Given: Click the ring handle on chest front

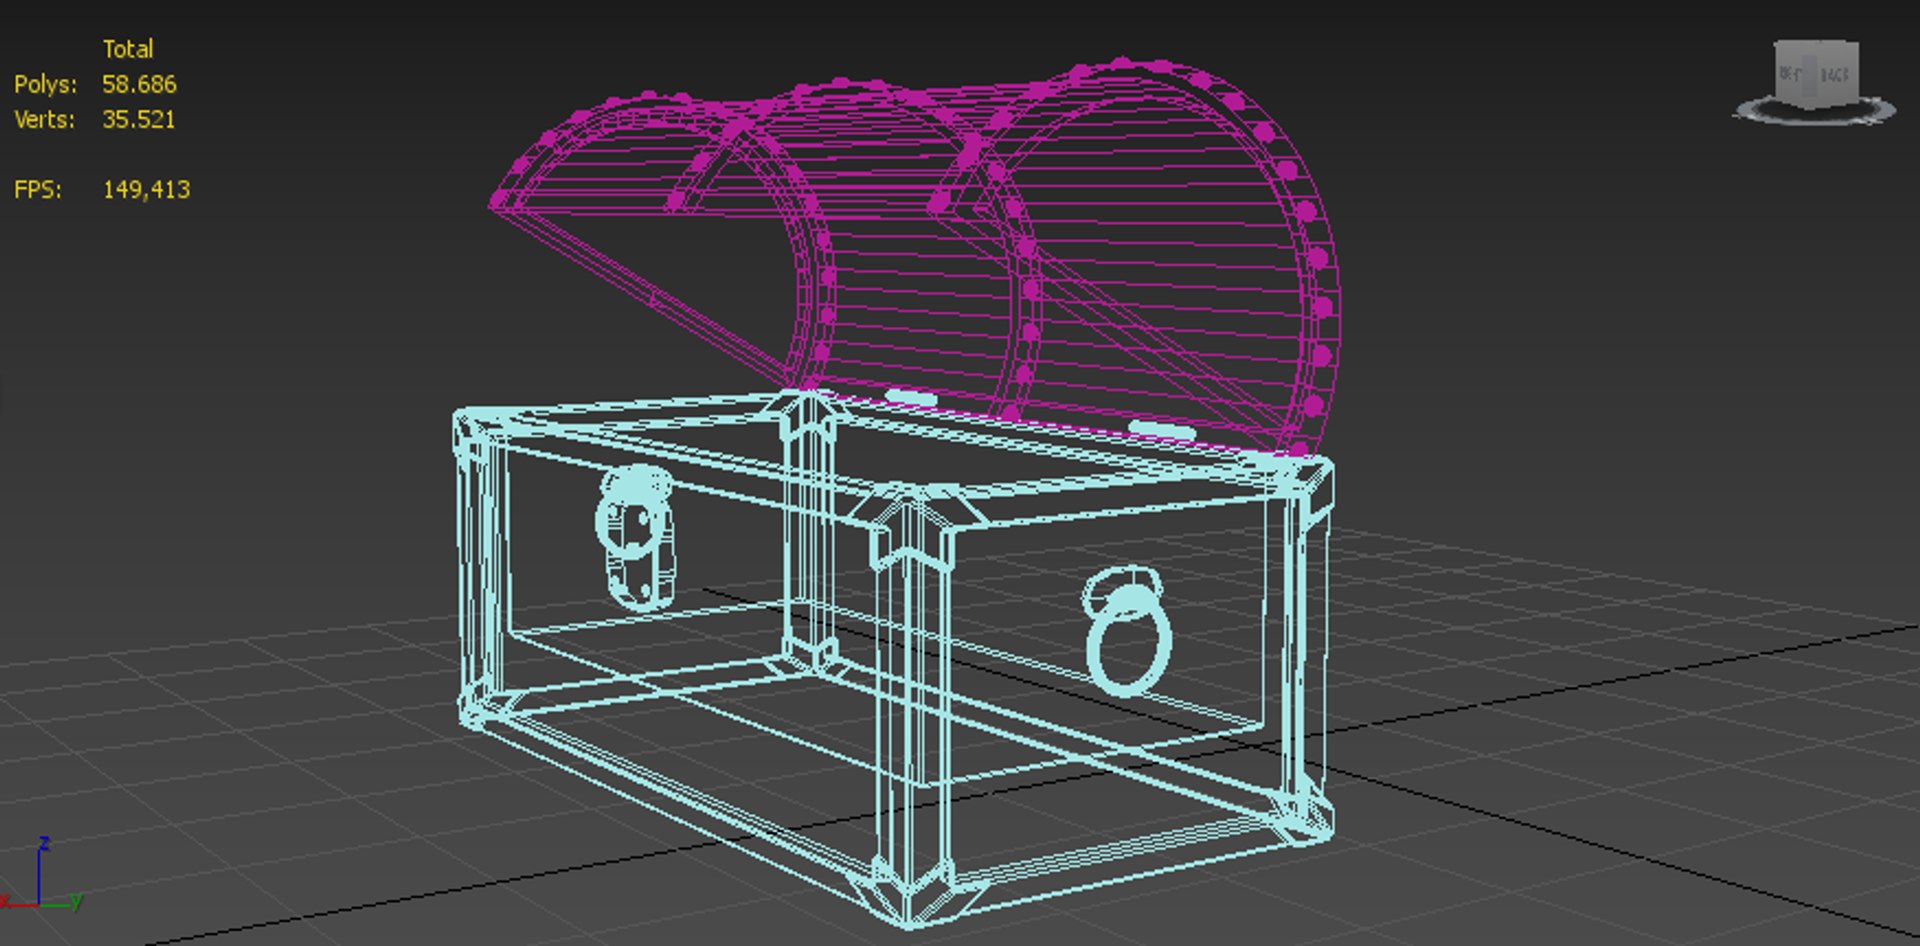Looking at the screenshot, I should (x=1128, y=632).
